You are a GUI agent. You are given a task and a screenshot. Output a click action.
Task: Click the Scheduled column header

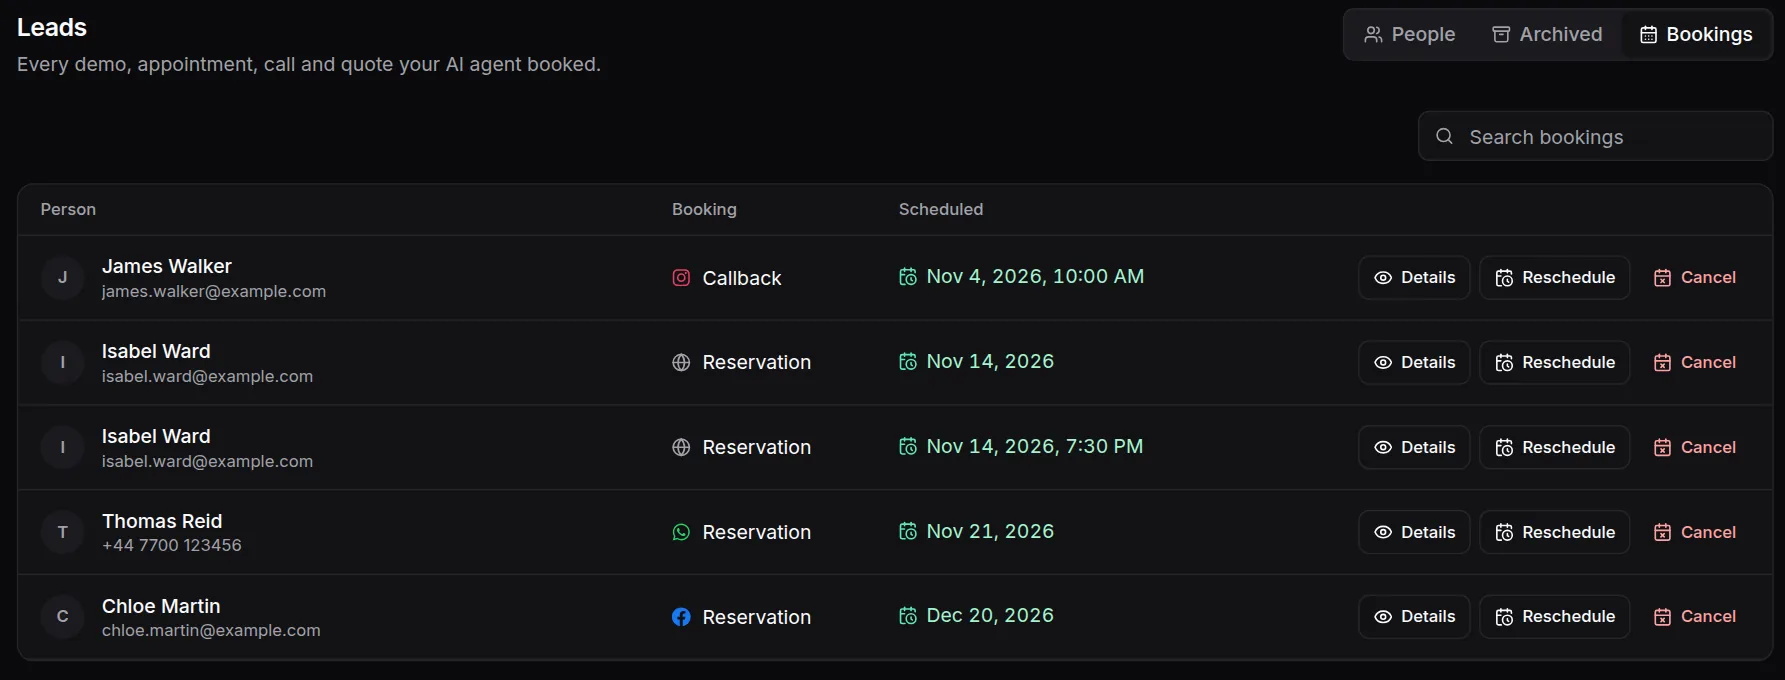(x=941, y=209)
